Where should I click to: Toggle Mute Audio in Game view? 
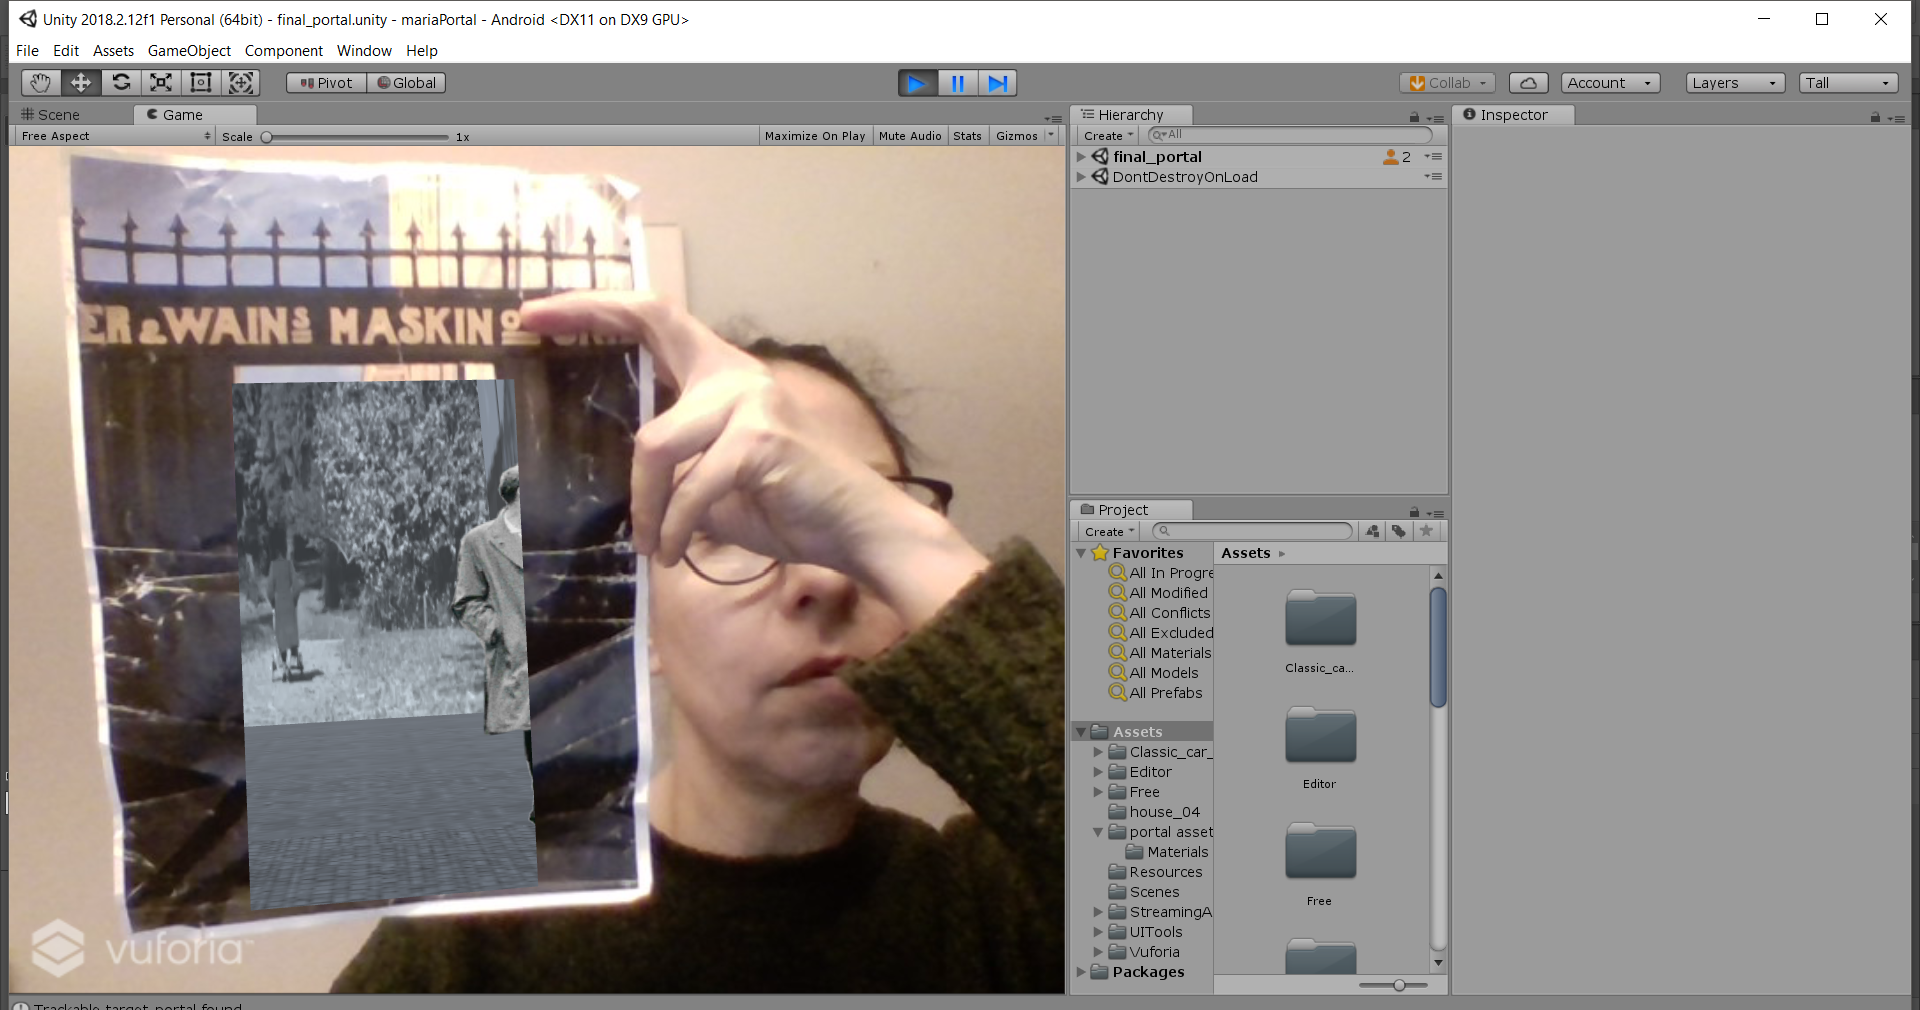click(x=909, y=136)
